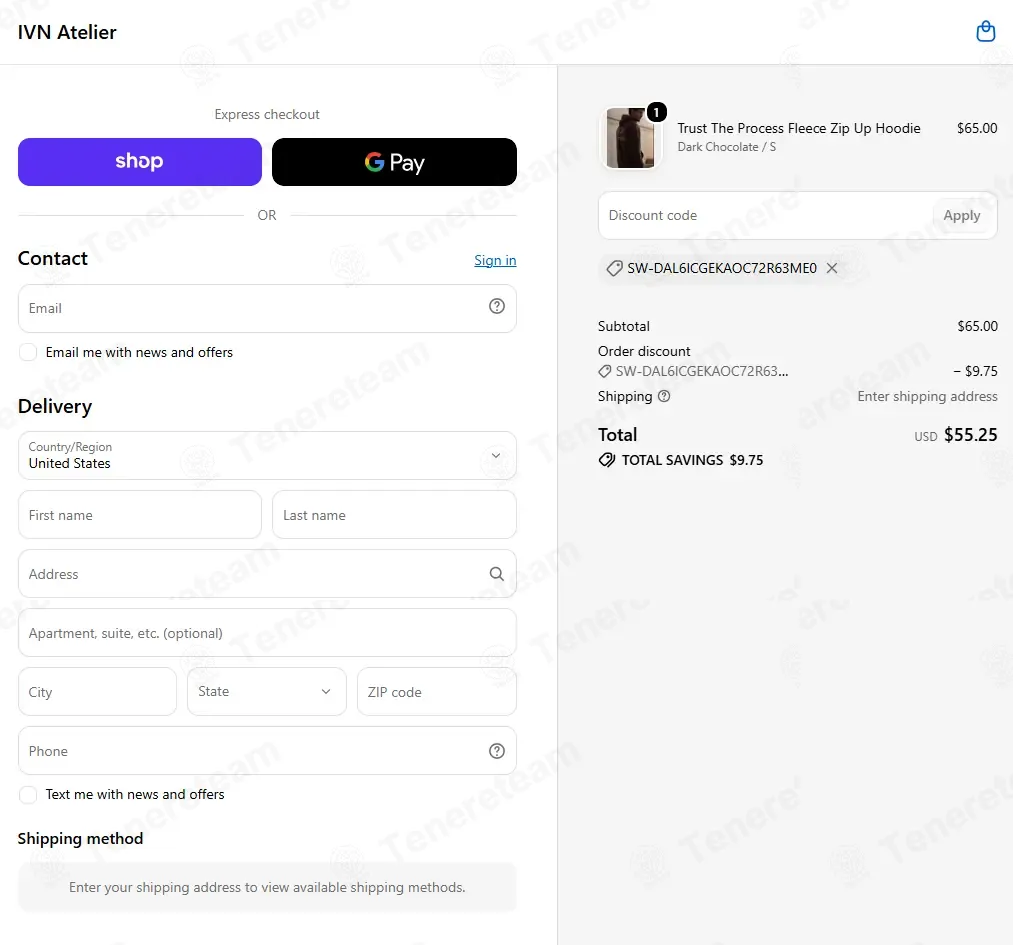Viewport: 1013px width, 945px height.
Task: Click the Trust The Process Fleece Zip Up Hoodie title
Action: click(799, 128)
